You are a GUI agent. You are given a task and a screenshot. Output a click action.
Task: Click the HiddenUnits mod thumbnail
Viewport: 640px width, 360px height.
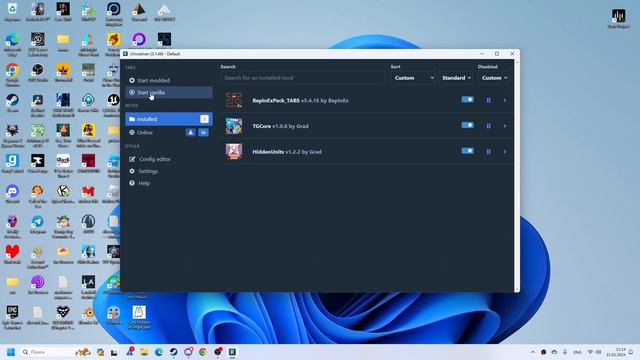234,152
